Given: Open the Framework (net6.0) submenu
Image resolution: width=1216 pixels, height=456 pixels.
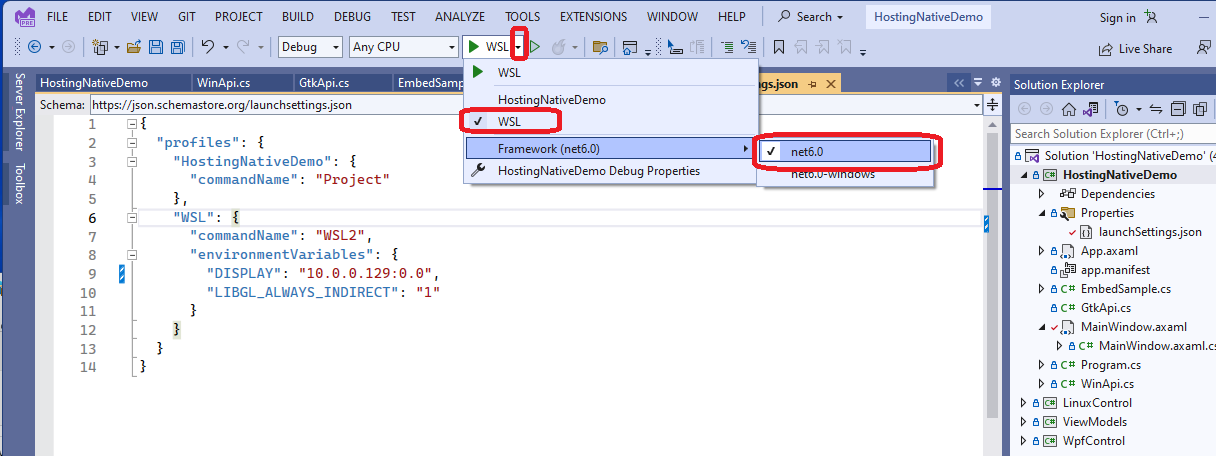Looking at the screenshot, I should [610, 148].
